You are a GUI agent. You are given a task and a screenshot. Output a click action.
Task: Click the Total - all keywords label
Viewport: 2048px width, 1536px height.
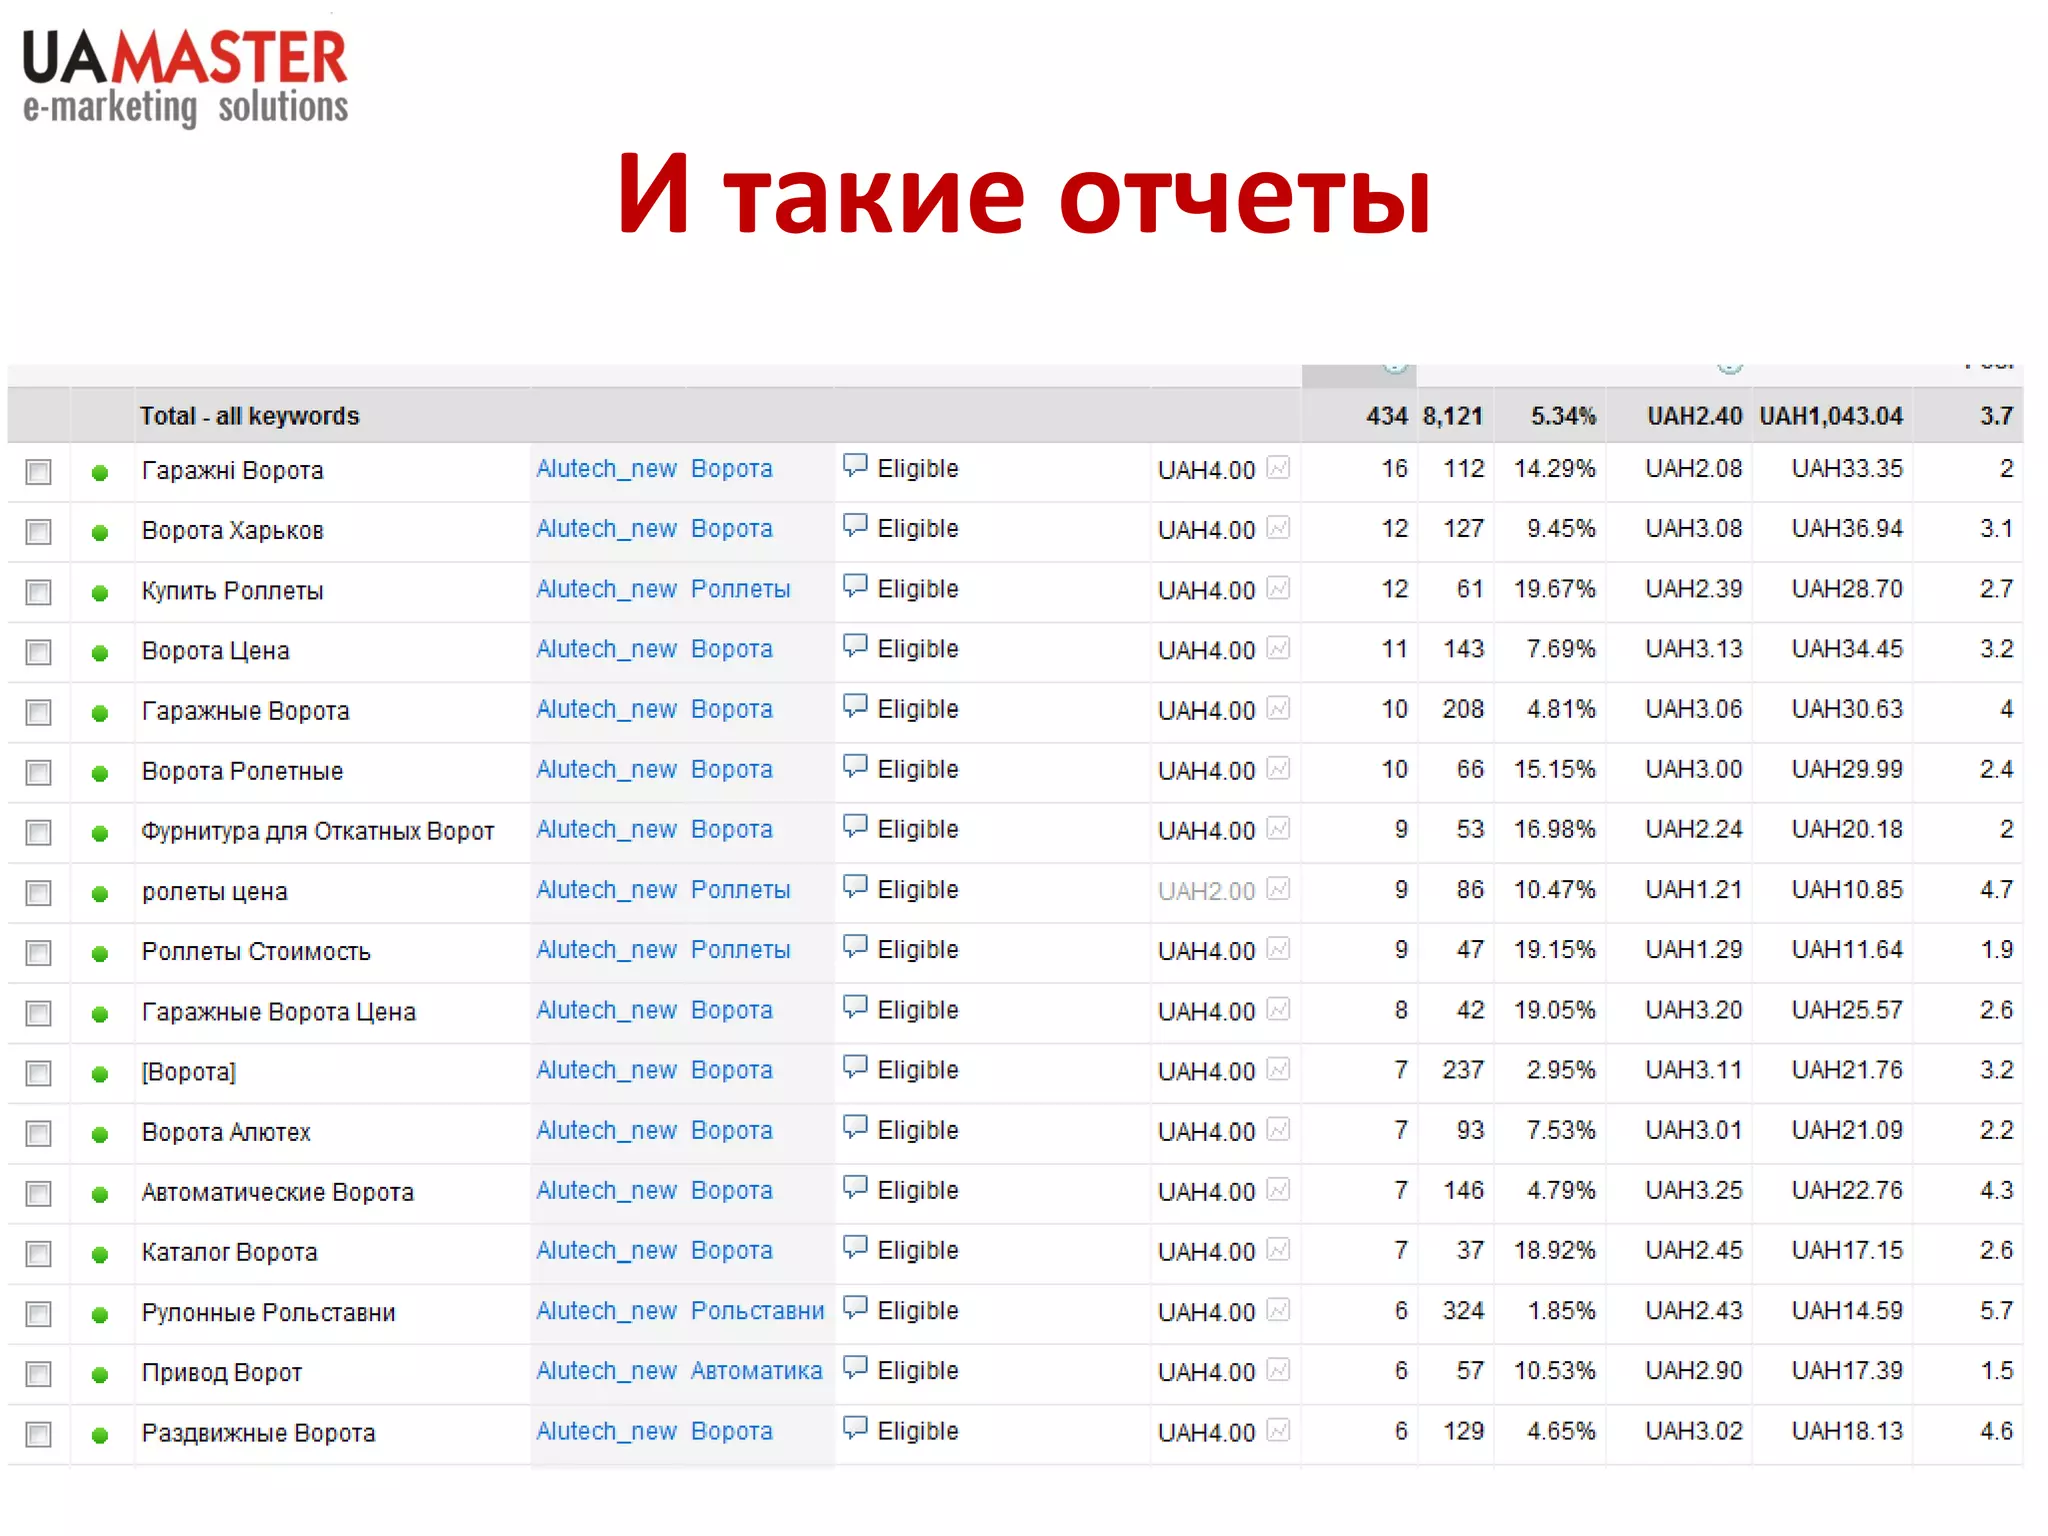[x=249, y=416]
